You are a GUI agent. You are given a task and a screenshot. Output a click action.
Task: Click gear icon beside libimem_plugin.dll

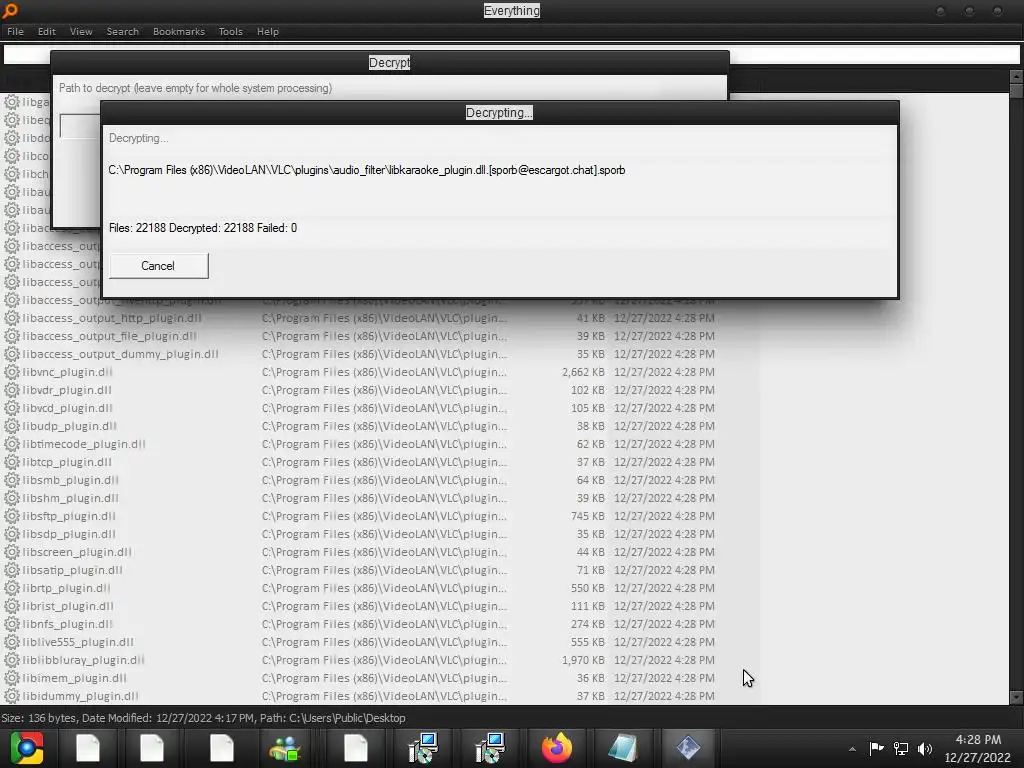tap(12, 678)
